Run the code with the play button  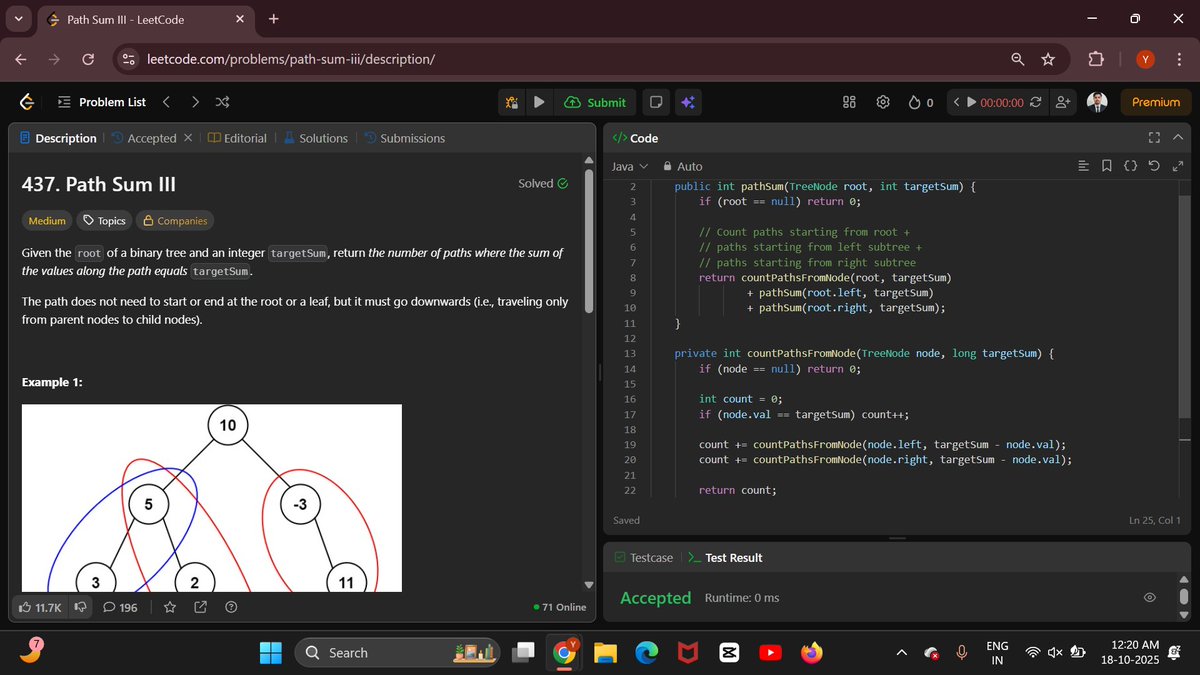tap(539, 102)
